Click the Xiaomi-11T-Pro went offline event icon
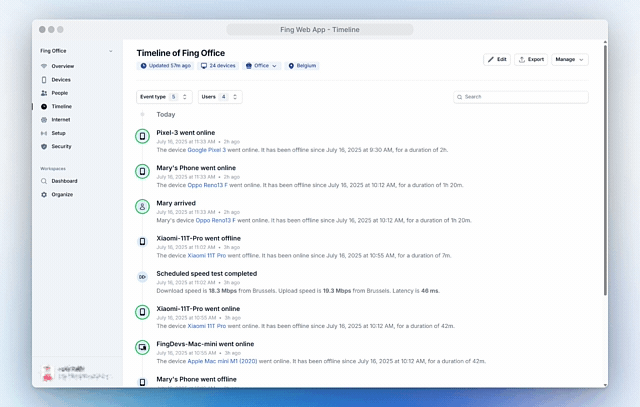640x407 pixels. coord(142,242)
